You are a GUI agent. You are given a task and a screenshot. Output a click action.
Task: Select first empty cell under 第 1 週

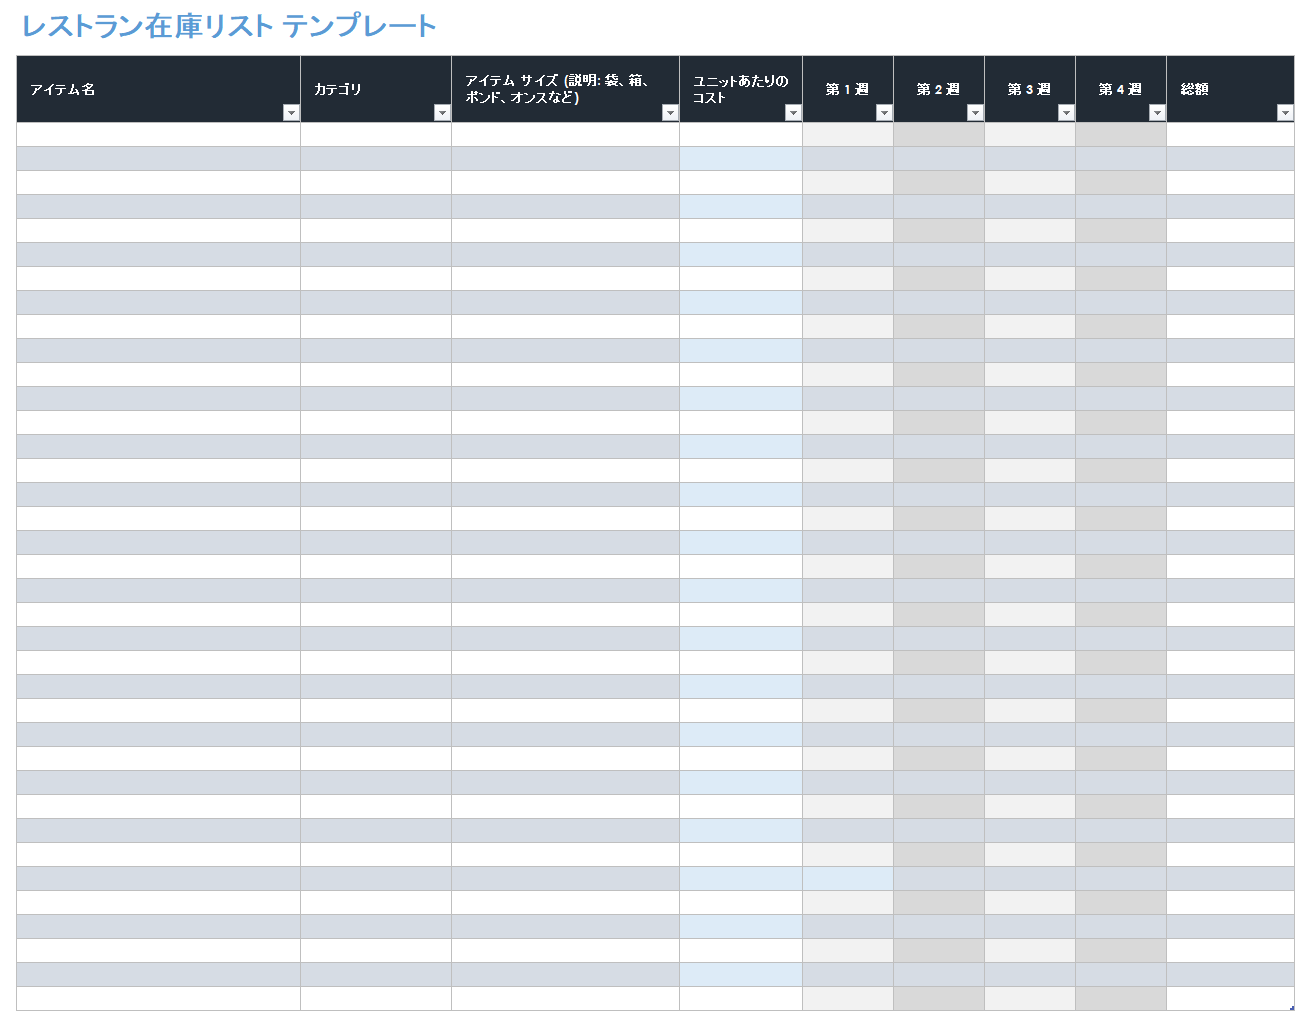pos(847,135)
